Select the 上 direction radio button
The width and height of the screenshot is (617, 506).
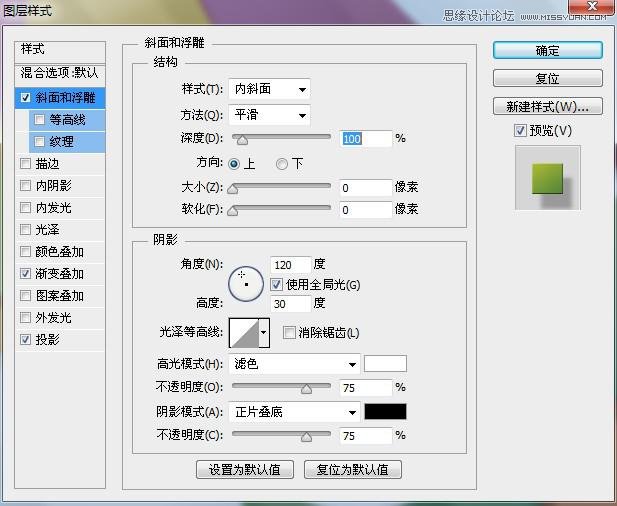coord(234,164)
